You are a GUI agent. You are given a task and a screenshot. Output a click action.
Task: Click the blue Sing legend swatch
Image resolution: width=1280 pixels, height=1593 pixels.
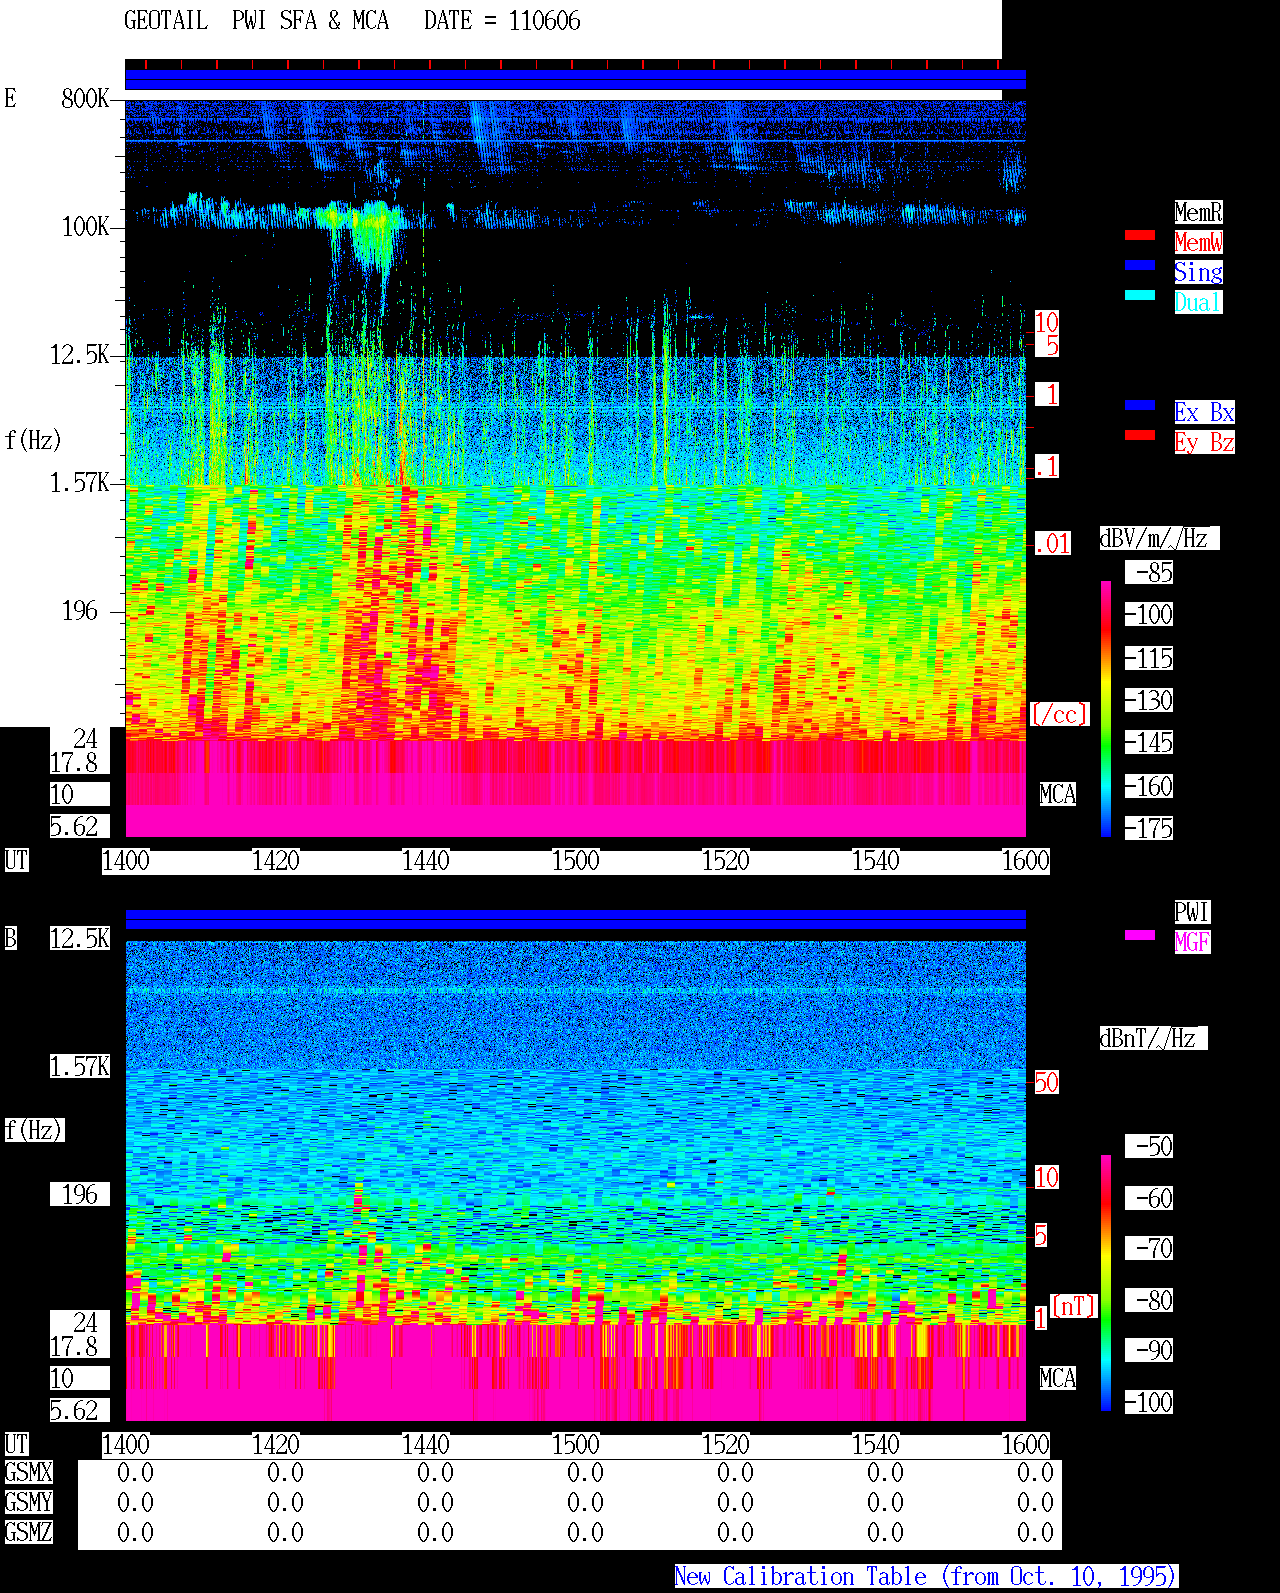(x=1140, y=265)
